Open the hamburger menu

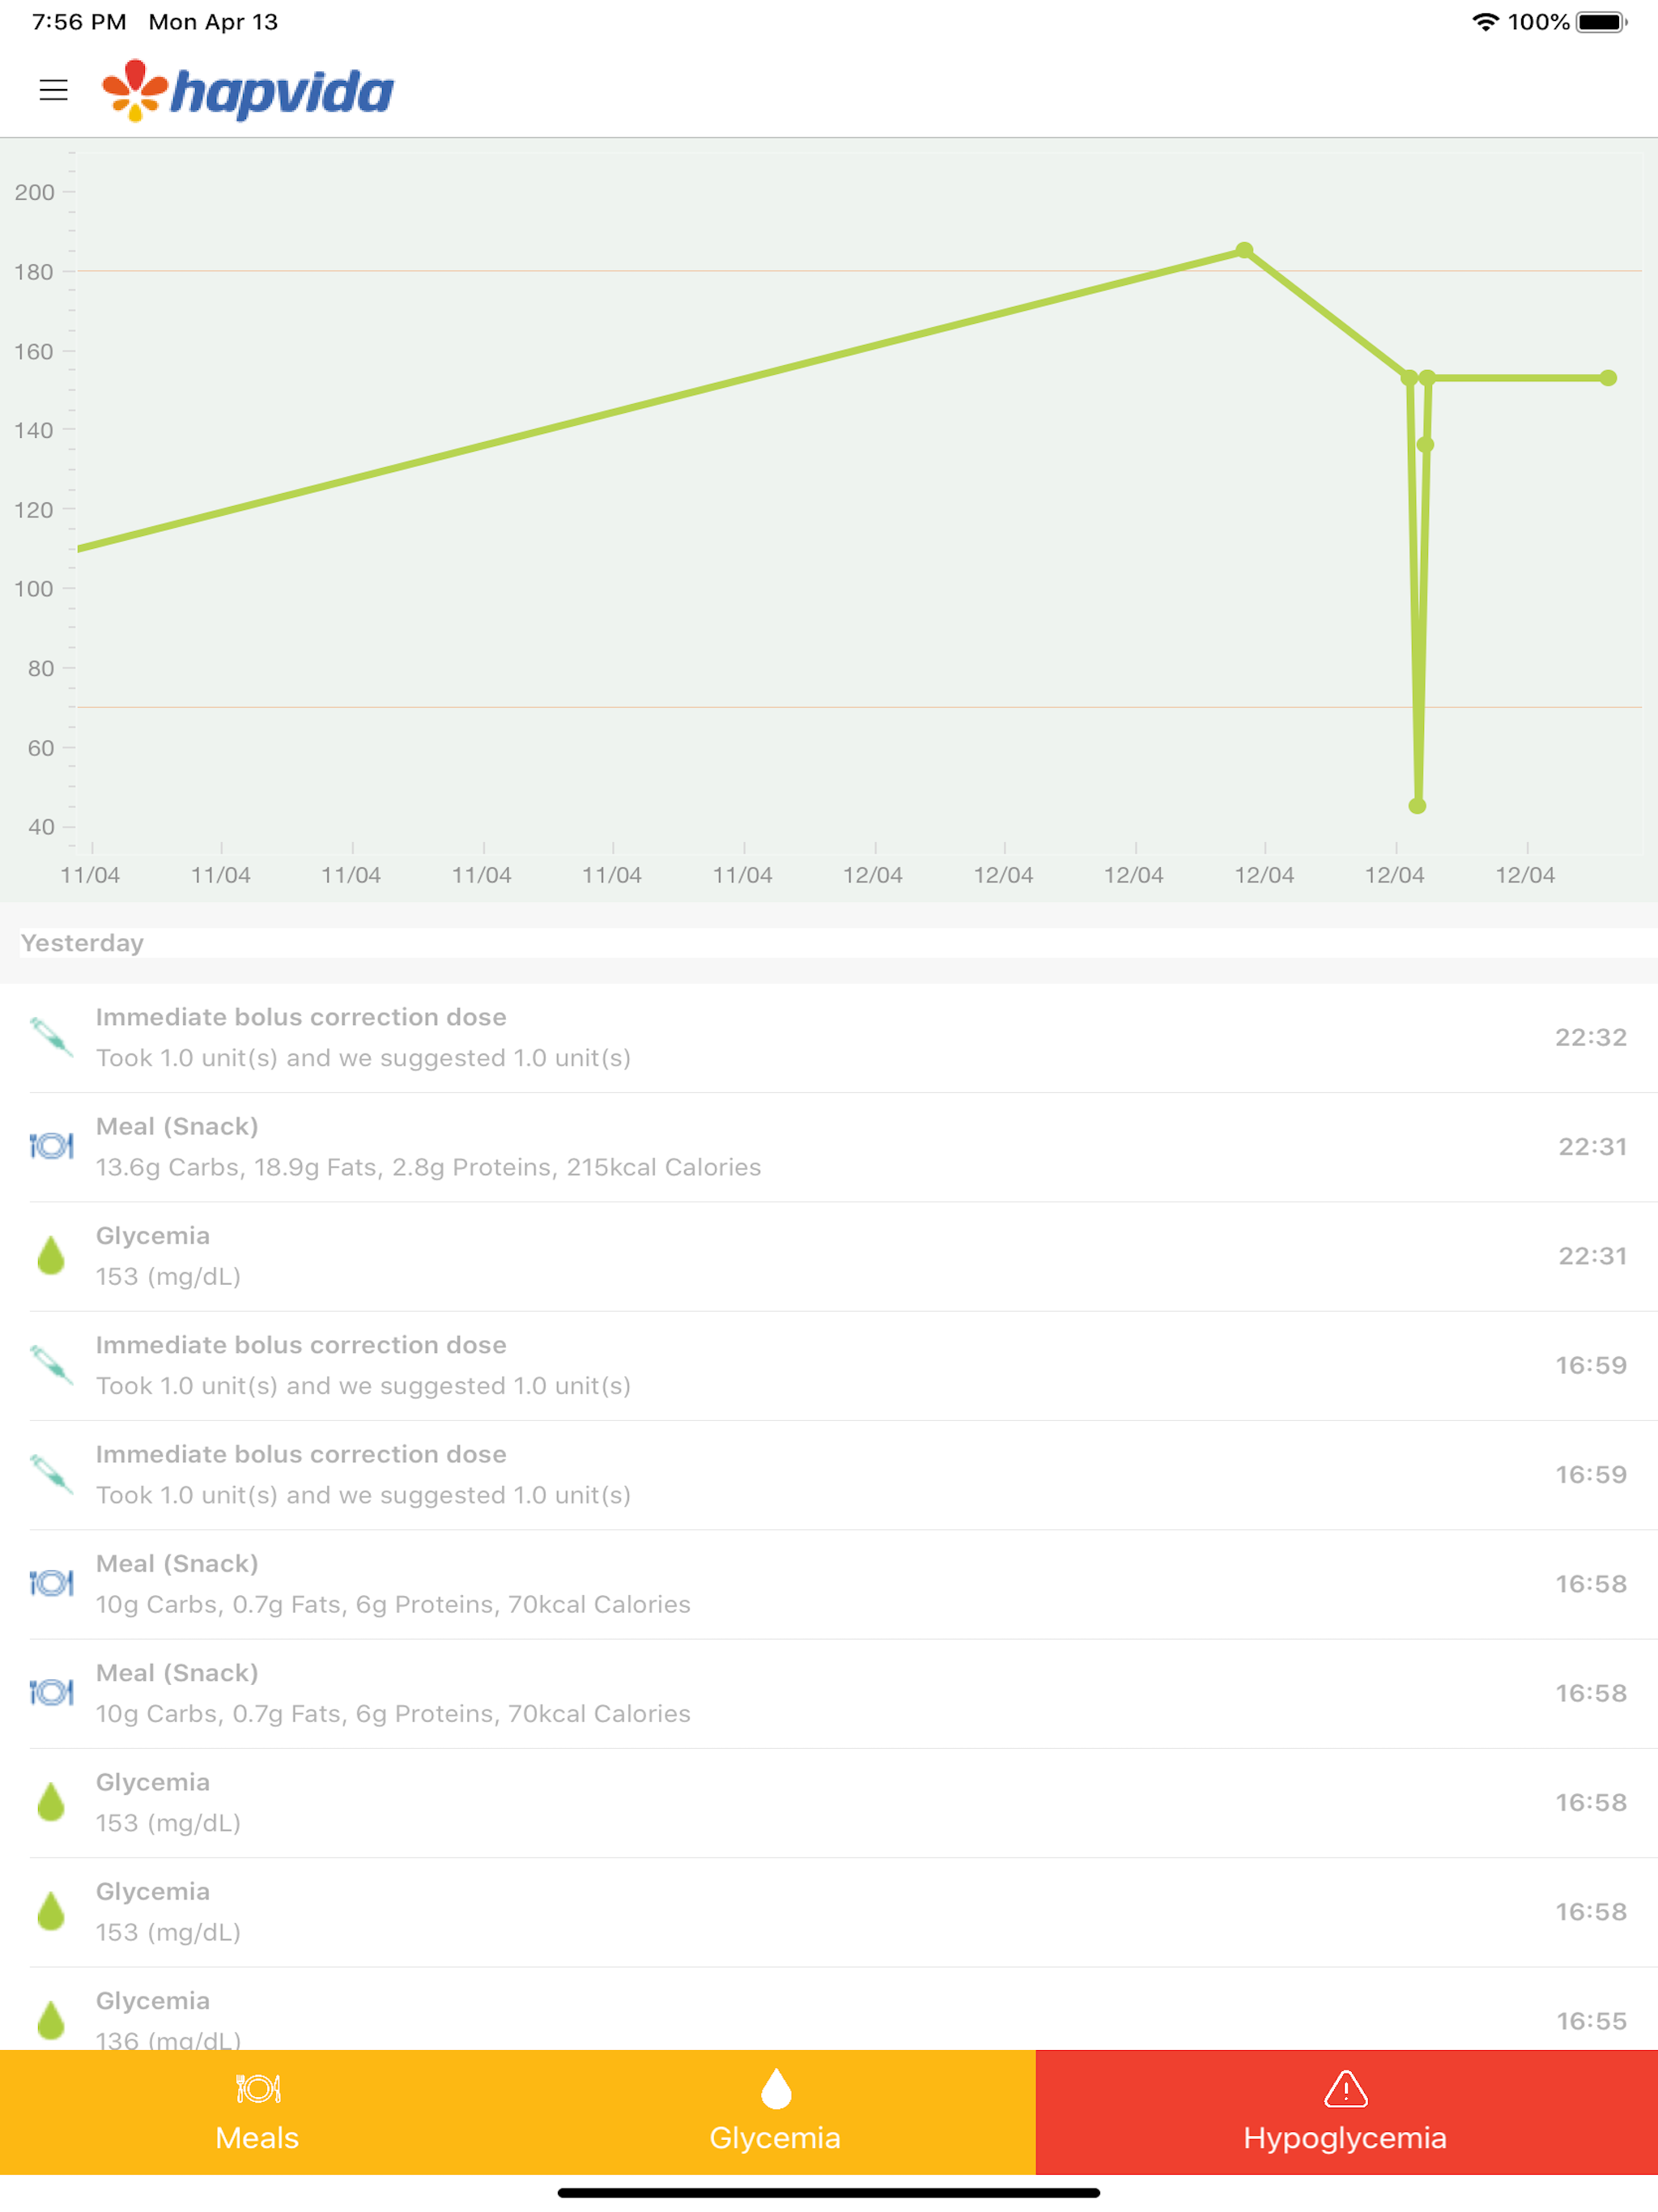pos(53,90)
